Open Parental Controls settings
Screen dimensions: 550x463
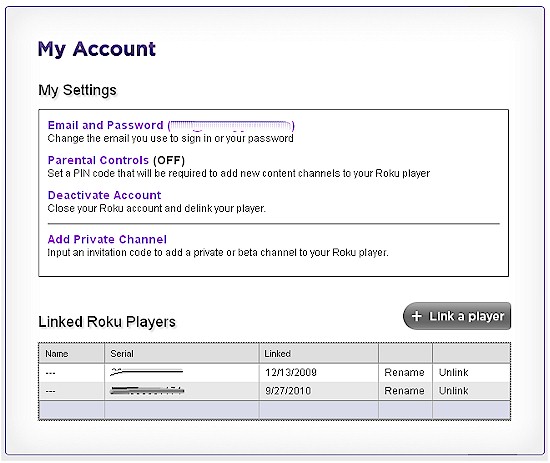pyautogui.click(x=98, y=160)
